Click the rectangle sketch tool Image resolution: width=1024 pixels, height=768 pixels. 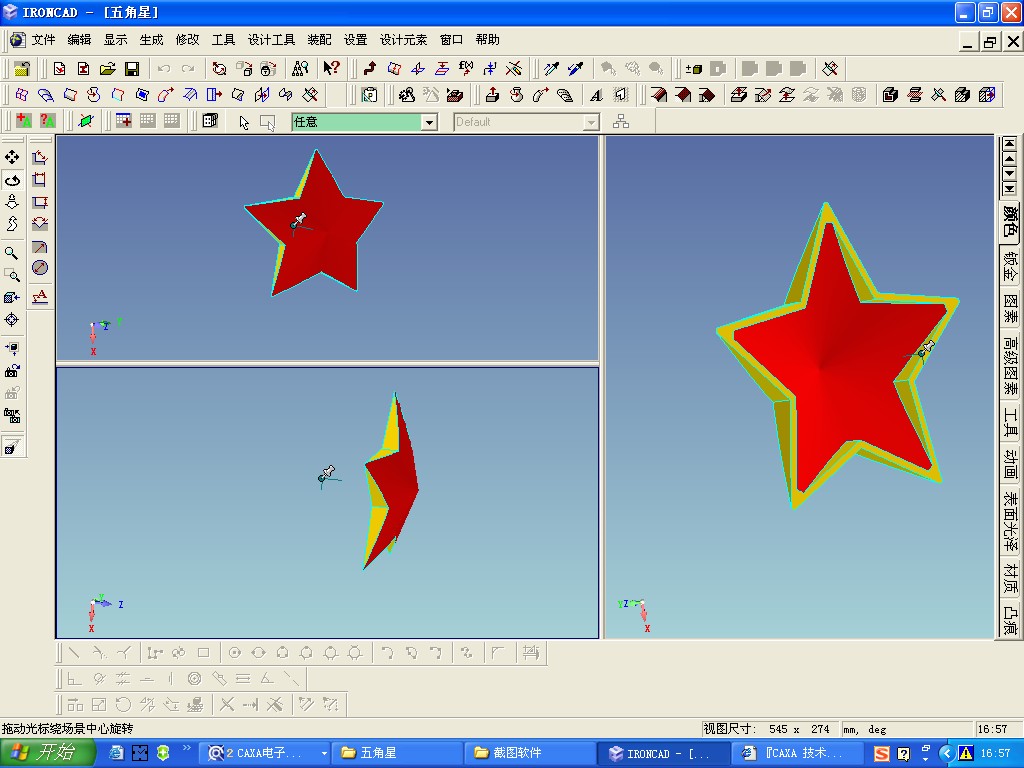pyautogui.click(x=203, y=652)
